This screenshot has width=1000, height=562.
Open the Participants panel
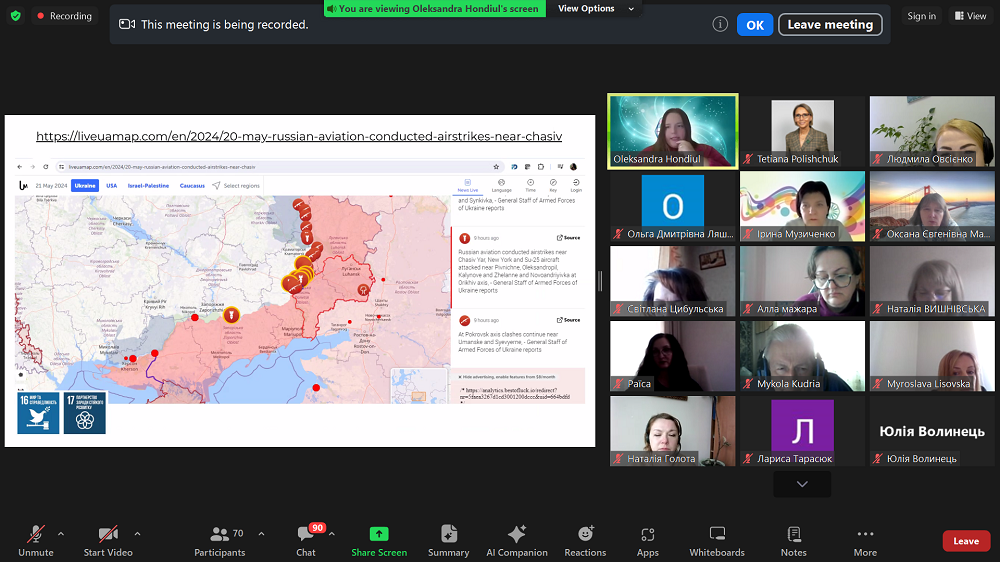tap(220, 540)
